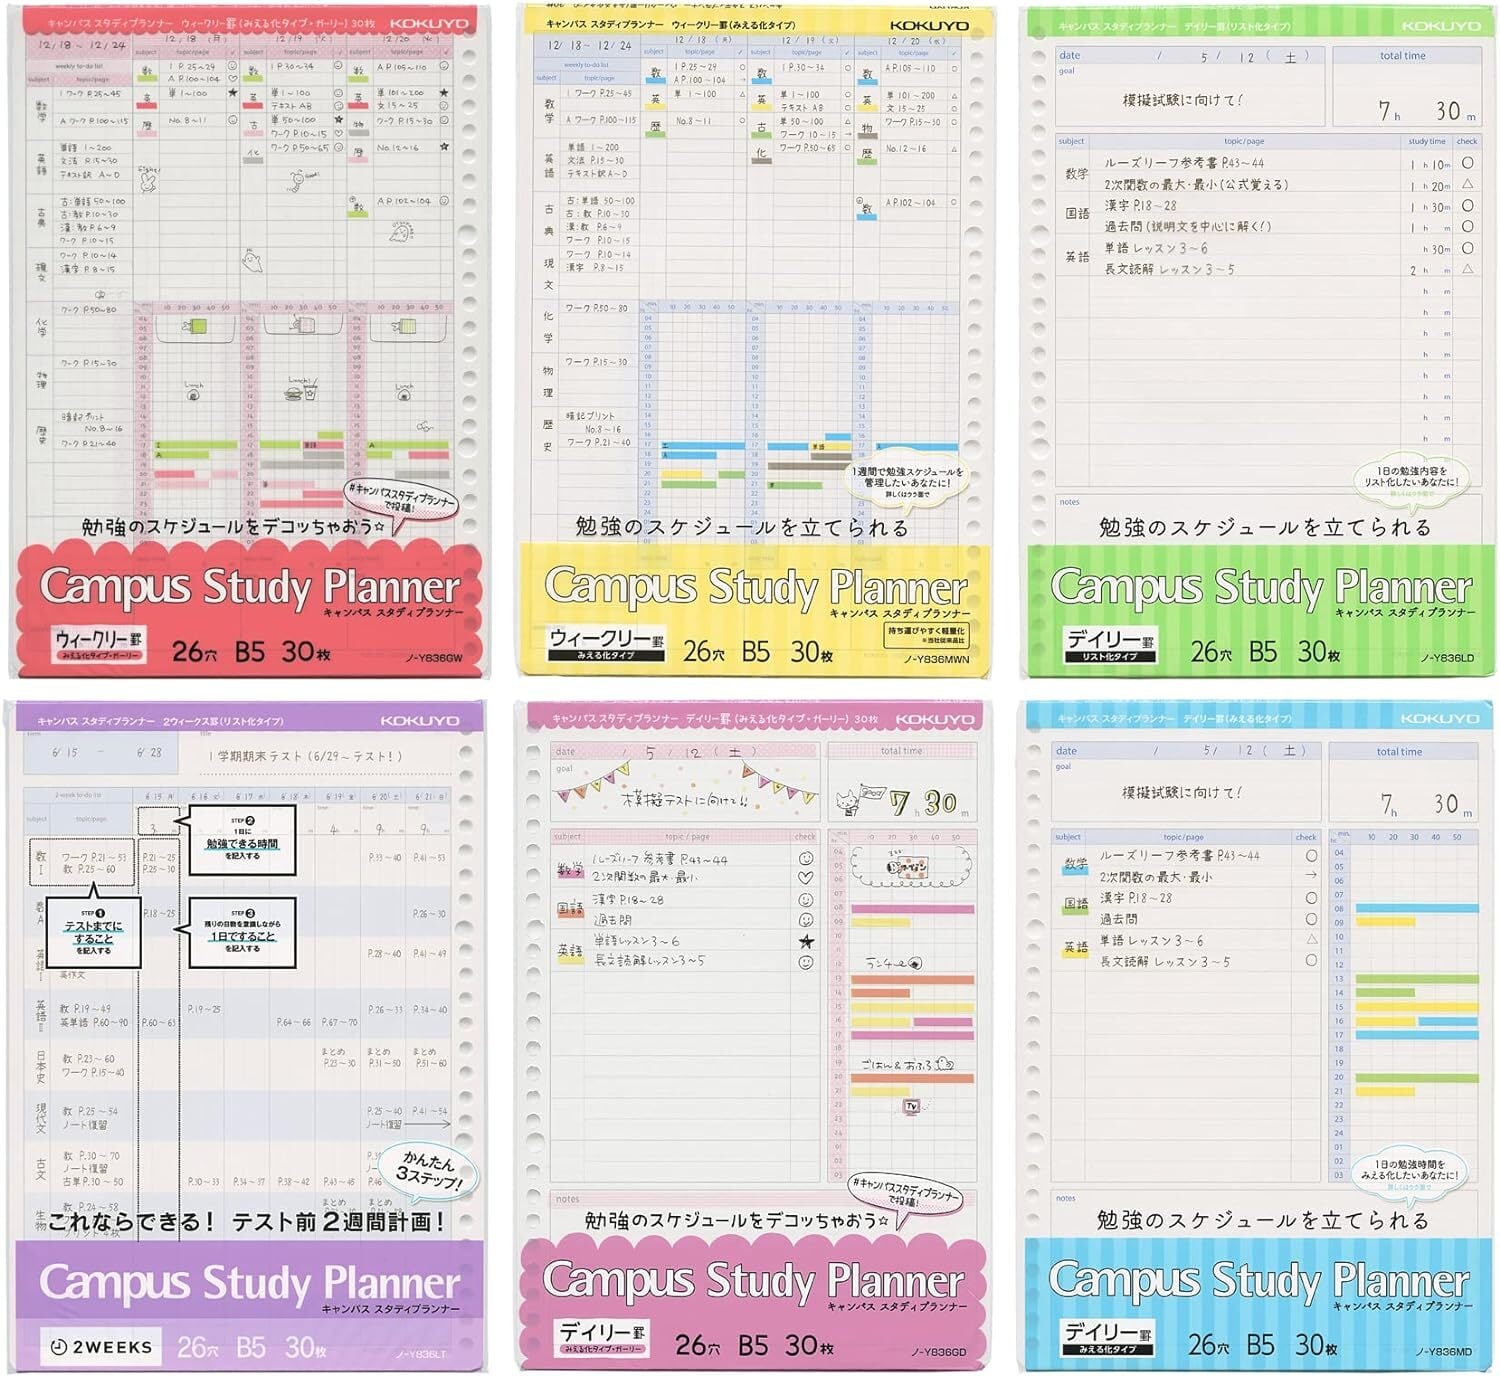Viewport: 1500px width, 1376px height.
Task: Click model number ノ-Y836GW
Action: coord(436,659)
